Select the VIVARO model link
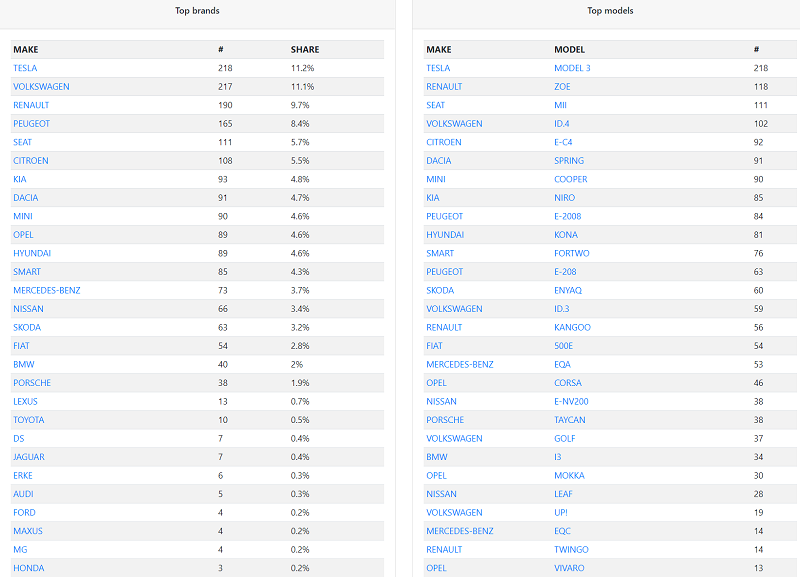This screenshot has width=800, height=577. 569,568
